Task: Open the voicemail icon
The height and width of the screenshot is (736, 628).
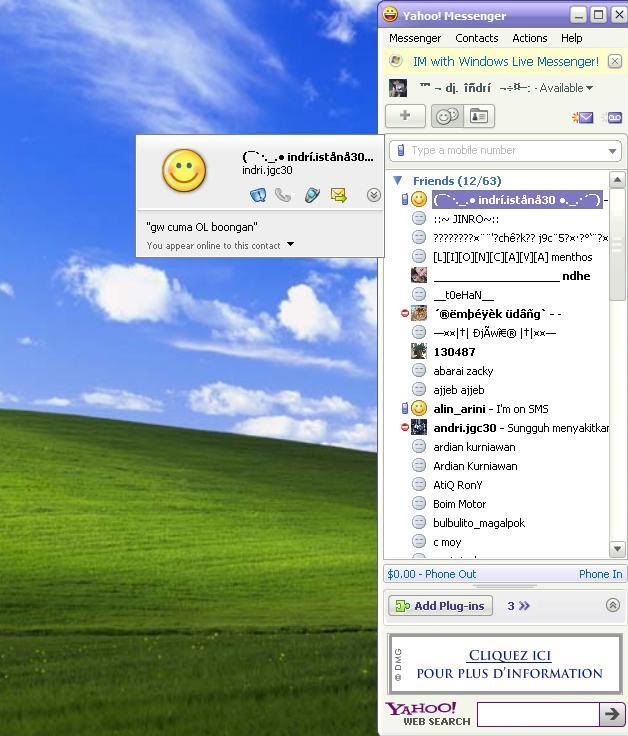Action: pos(614,117)
